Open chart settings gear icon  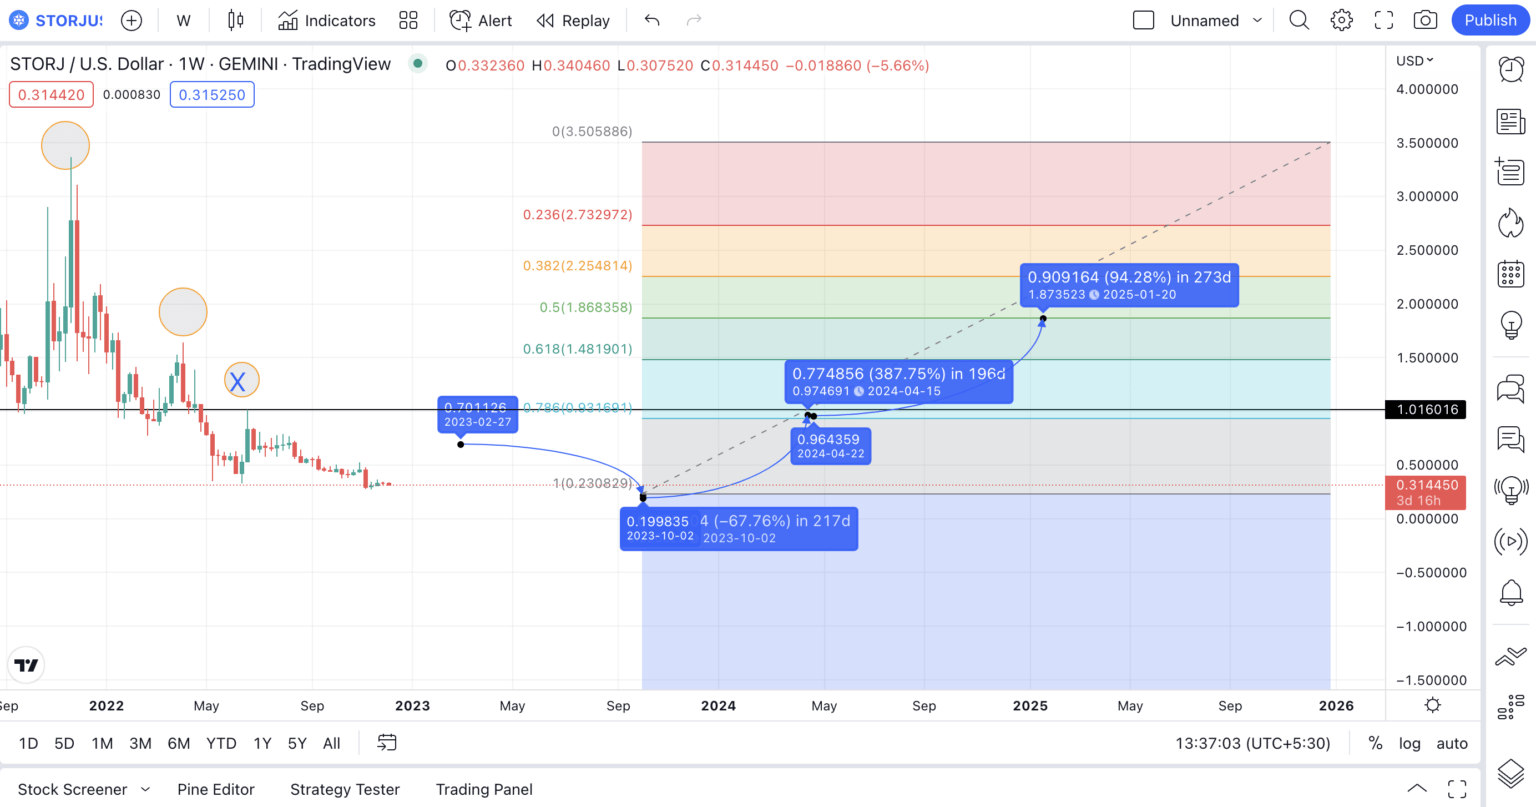pos(1342,20)
